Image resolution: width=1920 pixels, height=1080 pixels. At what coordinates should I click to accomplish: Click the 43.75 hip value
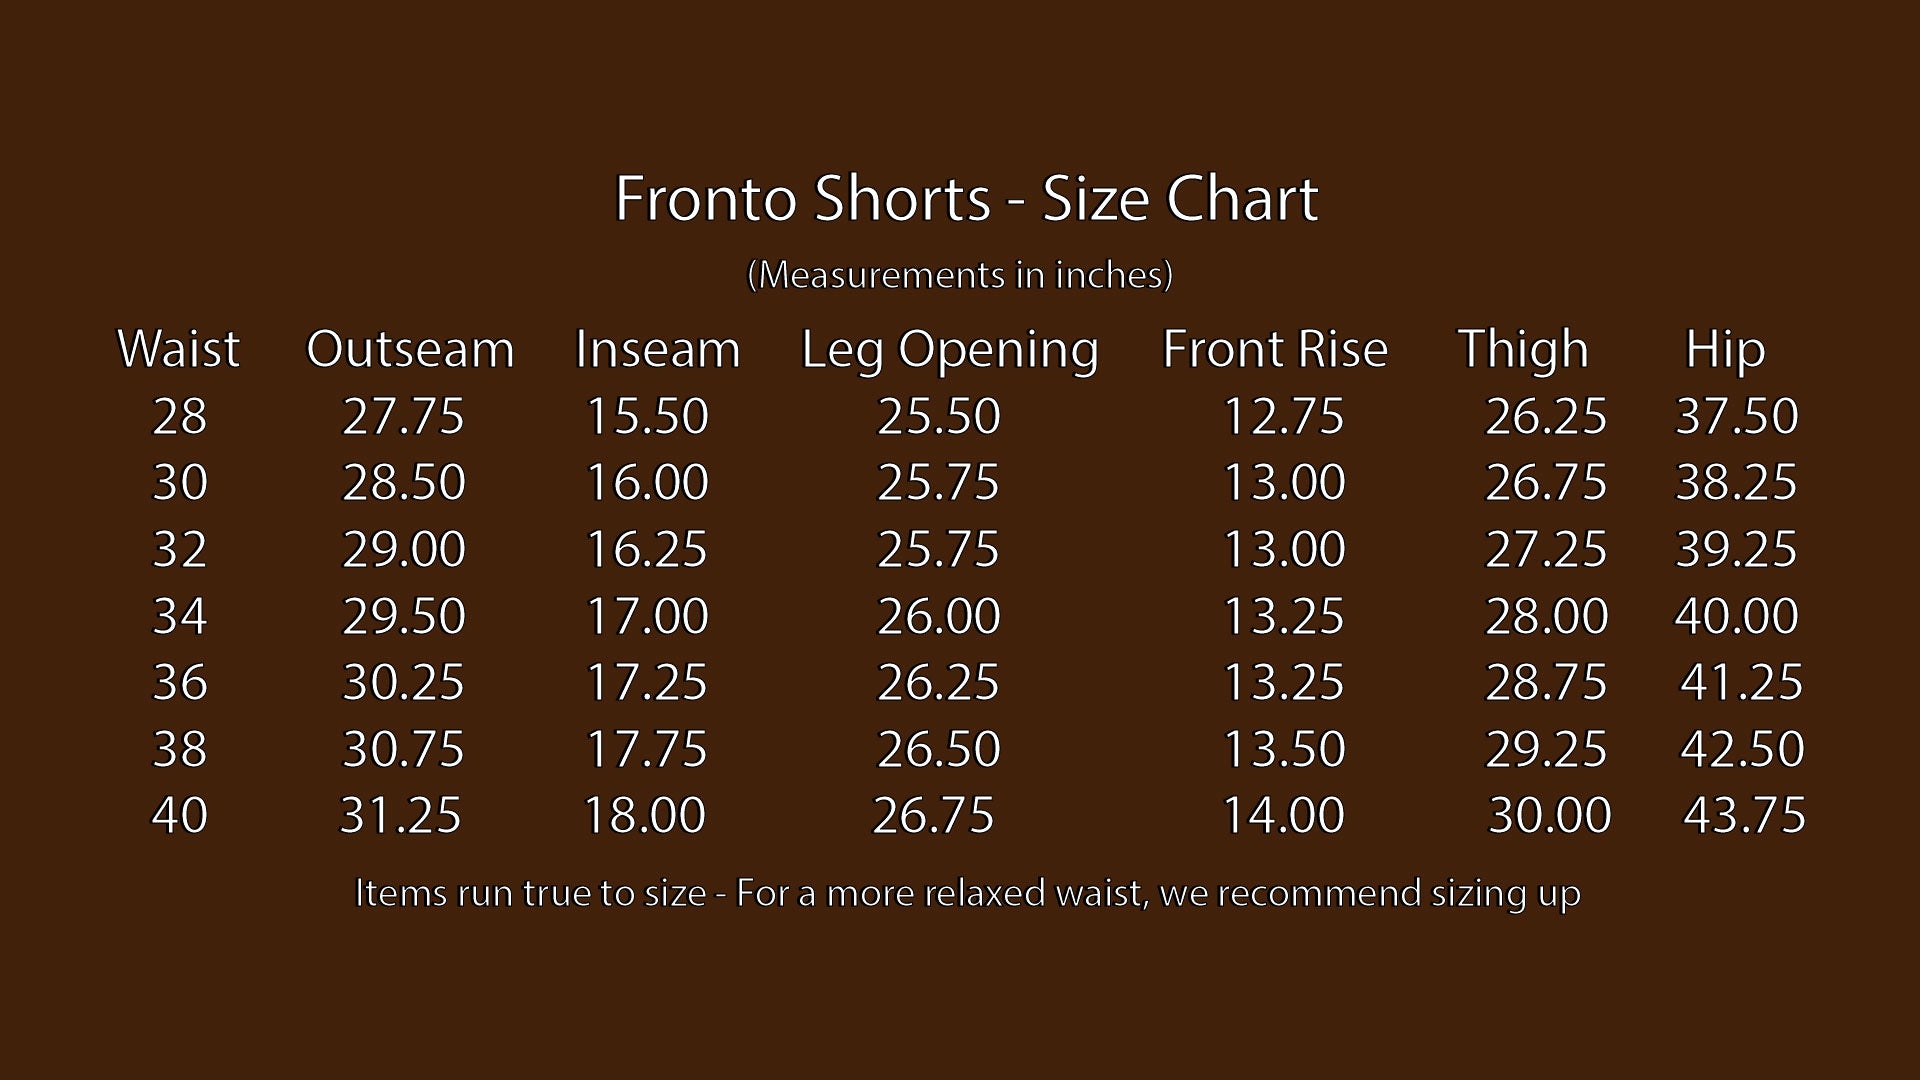point(1744,815)
